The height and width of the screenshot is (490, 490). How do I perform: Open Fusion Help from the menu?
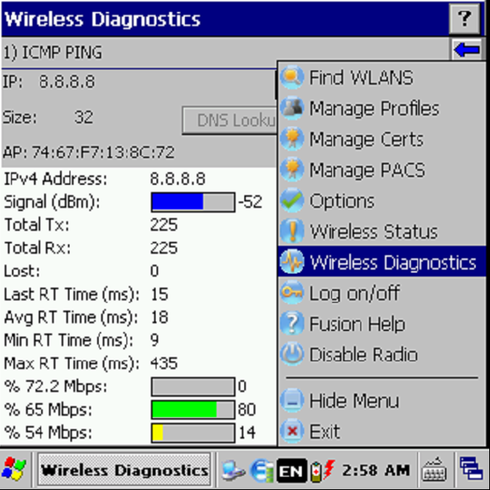(x=382, y=323)
